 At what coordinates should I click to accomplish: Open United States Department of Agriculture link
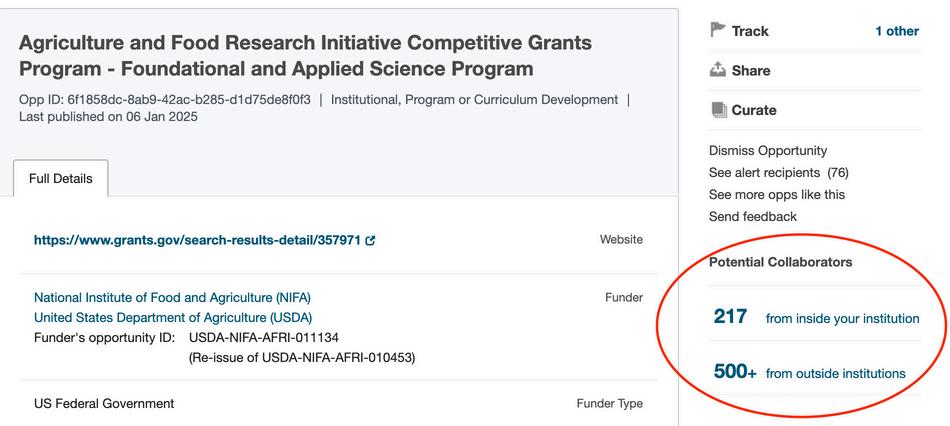tap(173, 318)
